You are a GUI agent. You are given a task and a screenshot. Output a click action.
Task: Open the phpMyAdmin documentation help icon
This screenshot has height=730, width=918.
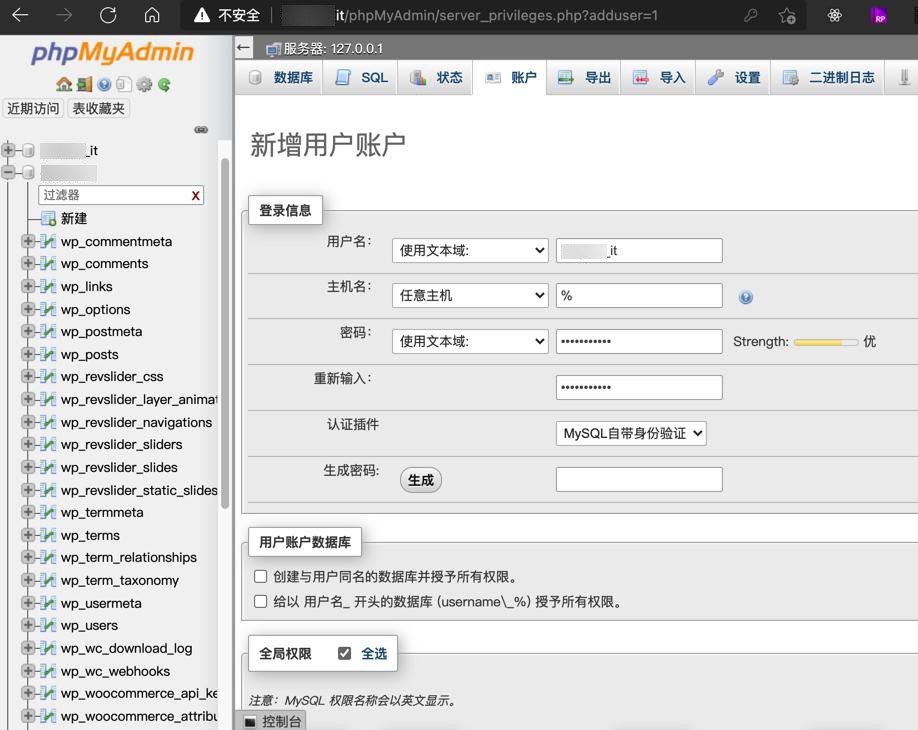point(104,84)
